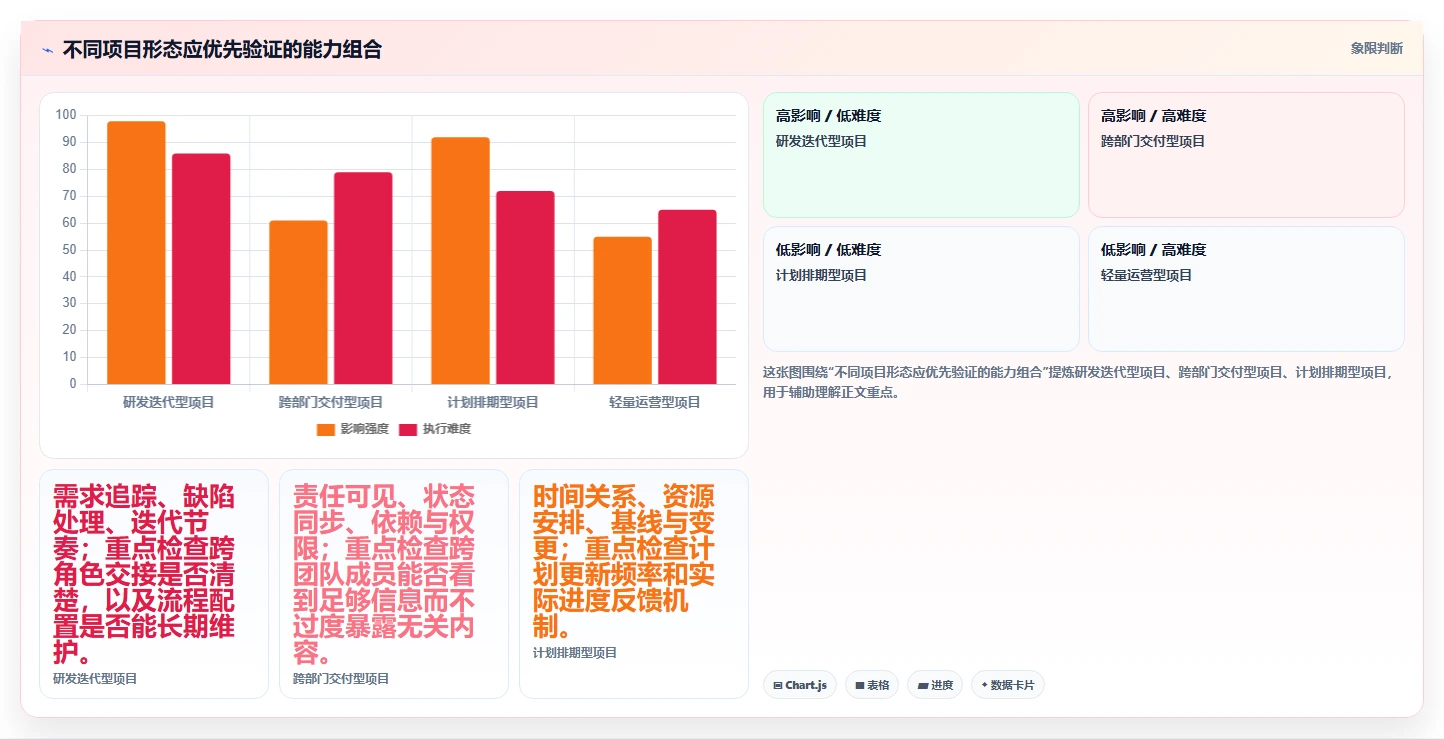Click the red text card starting 需求追踪、缺陷处理
1444x739 pixels.
[154, 584]
